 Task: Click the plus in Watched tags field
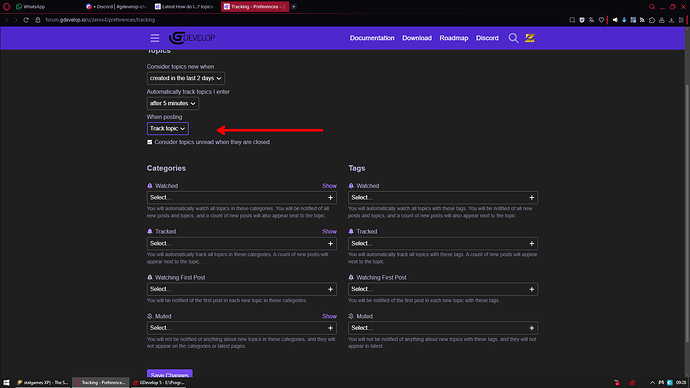coord(532,198)
